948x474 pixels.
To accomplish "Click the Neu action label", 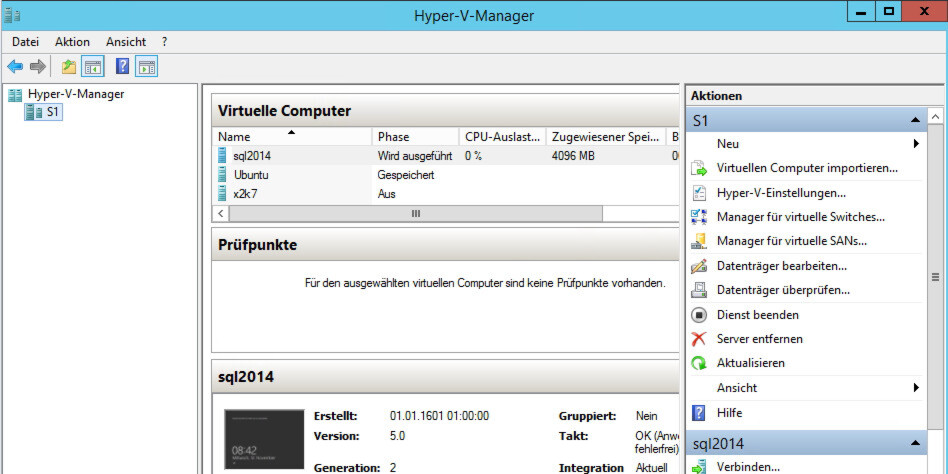I will pyautogui.click(x=728, y=144).
